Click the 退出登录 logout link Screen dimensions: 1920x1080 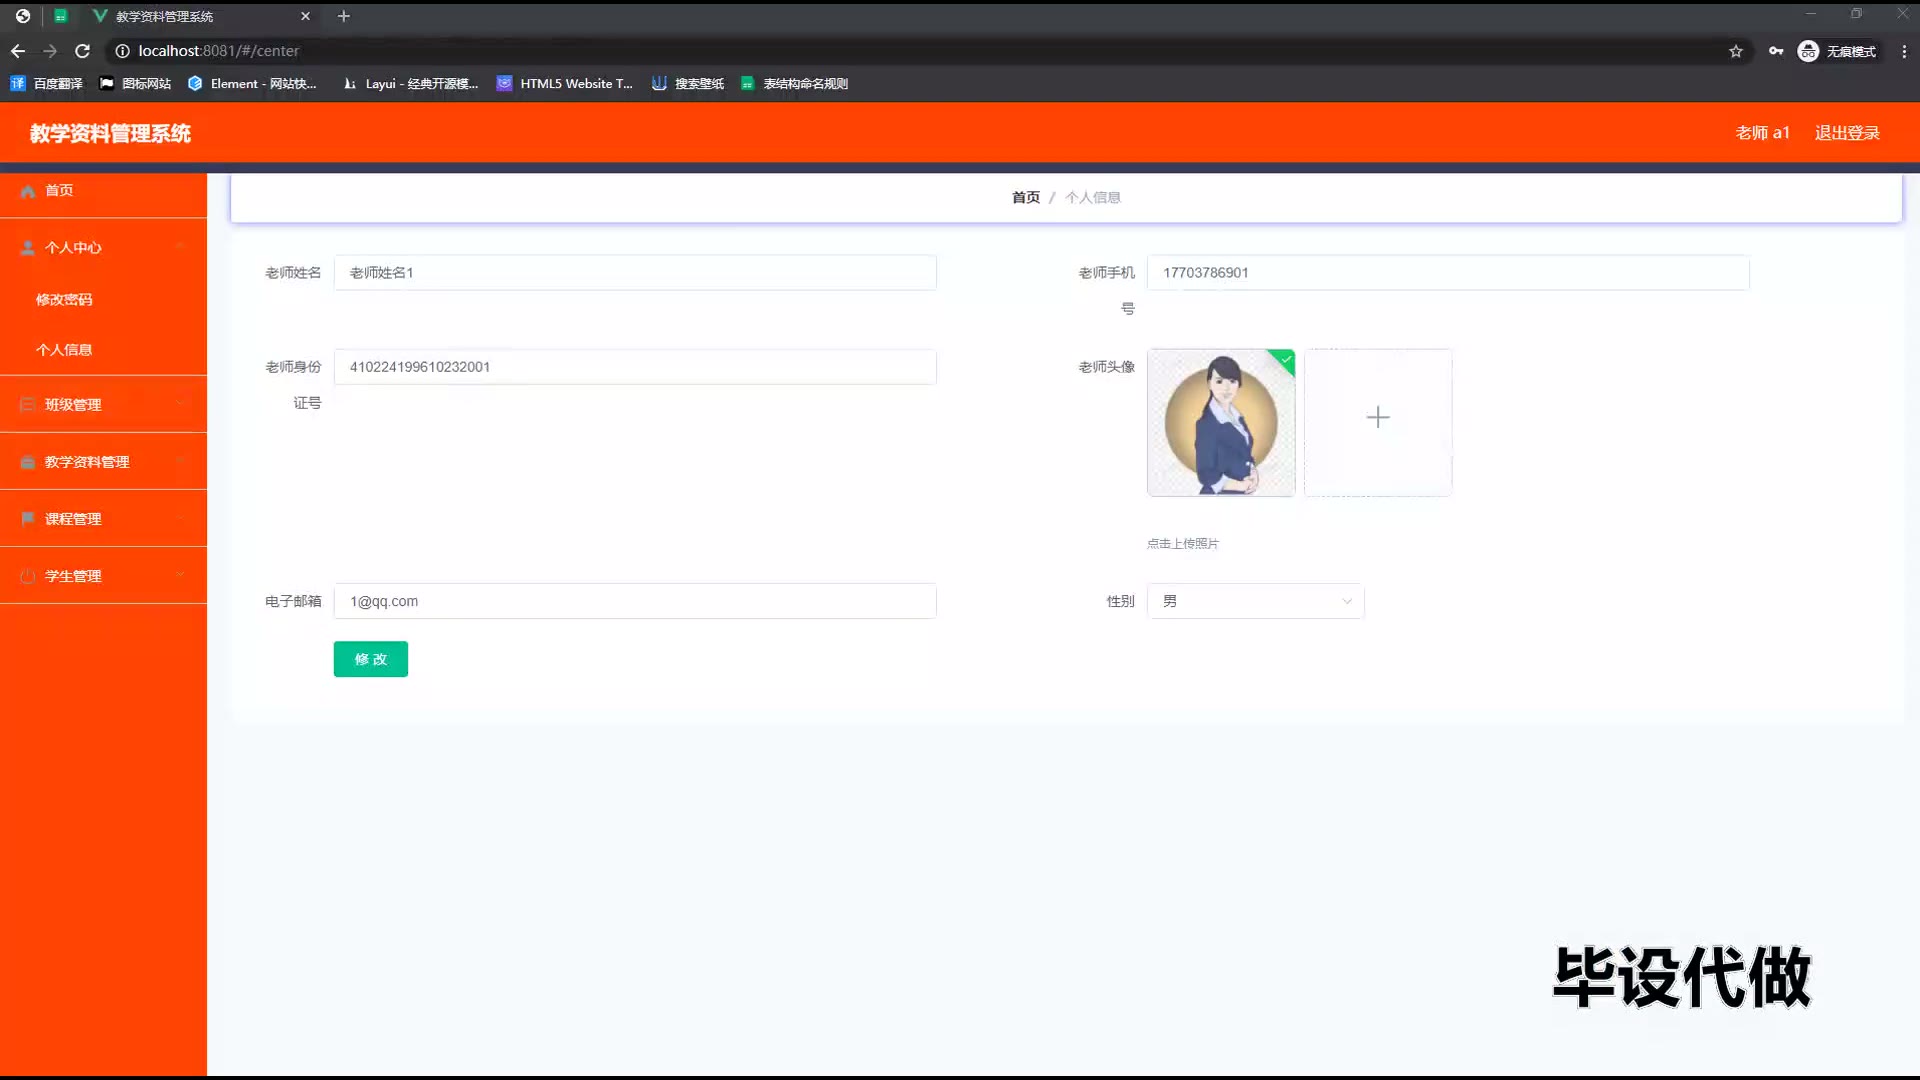(1847, 133)
